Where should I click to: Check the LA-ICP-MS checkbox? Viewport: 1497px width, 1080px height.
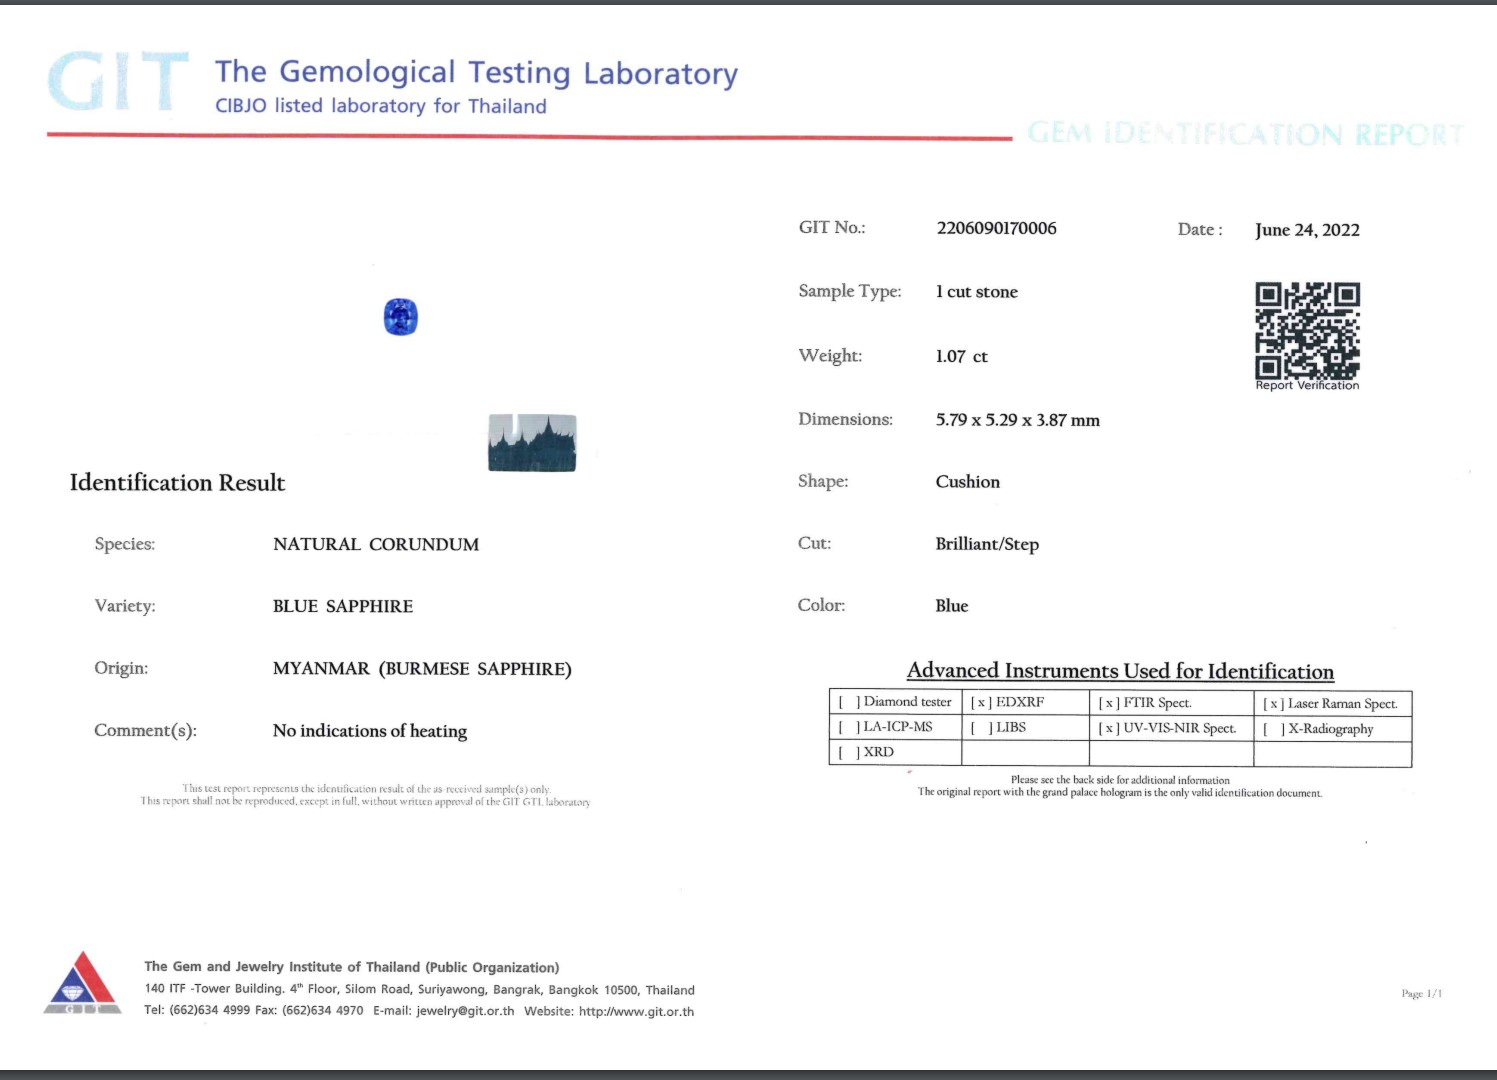tap(849, 727)
